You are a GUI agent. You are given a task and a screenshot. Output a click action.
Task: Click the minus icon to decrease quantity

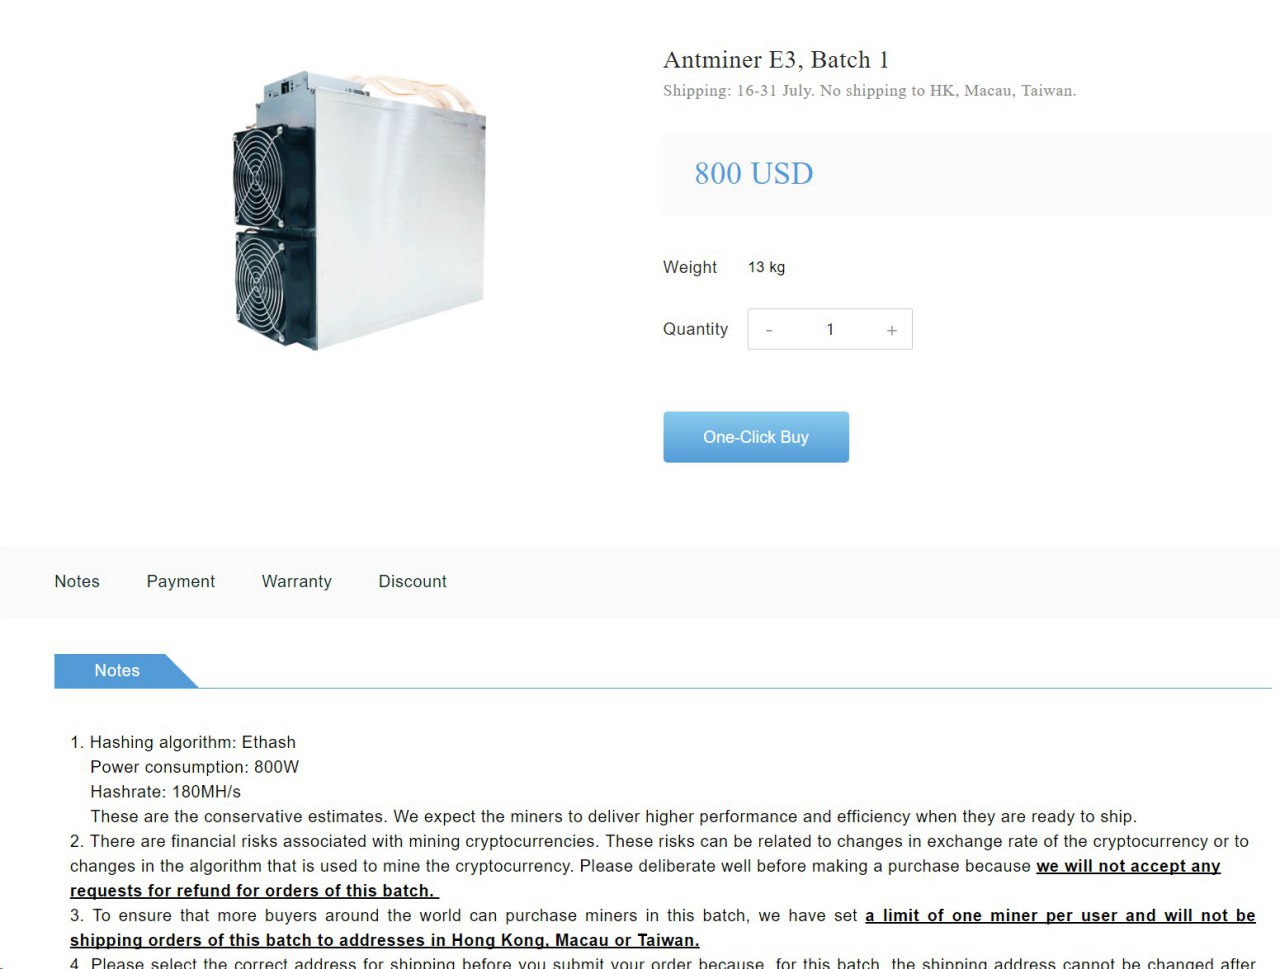tap(769, 330)
